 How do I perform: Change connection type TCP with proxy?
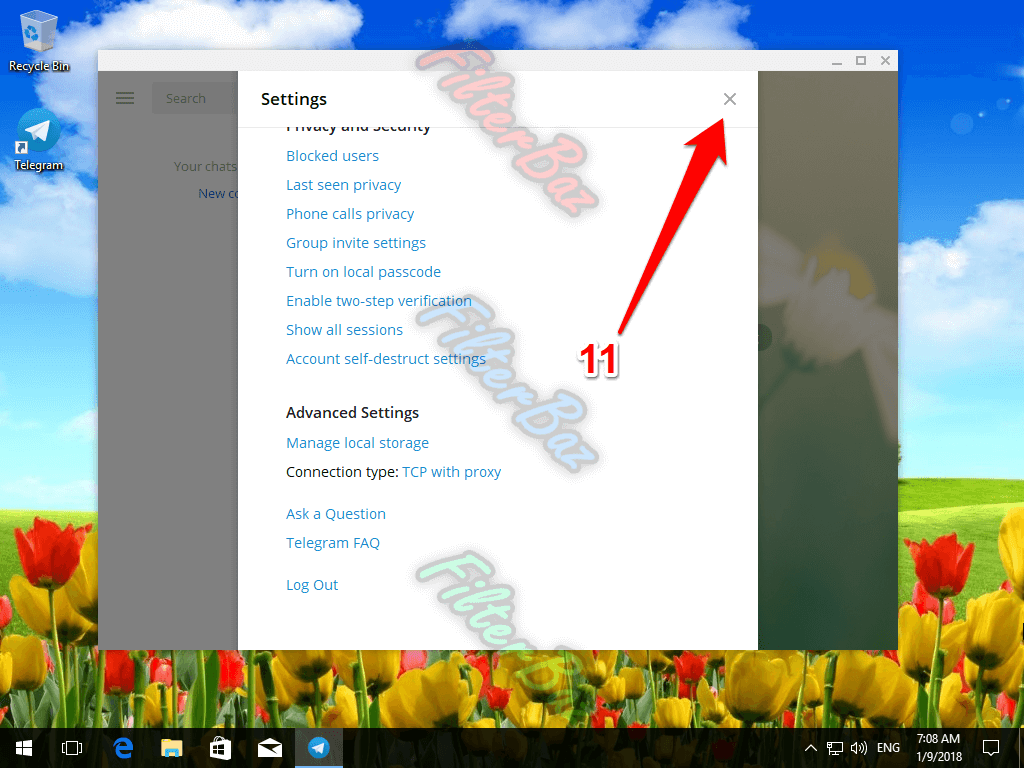[451, 472]
